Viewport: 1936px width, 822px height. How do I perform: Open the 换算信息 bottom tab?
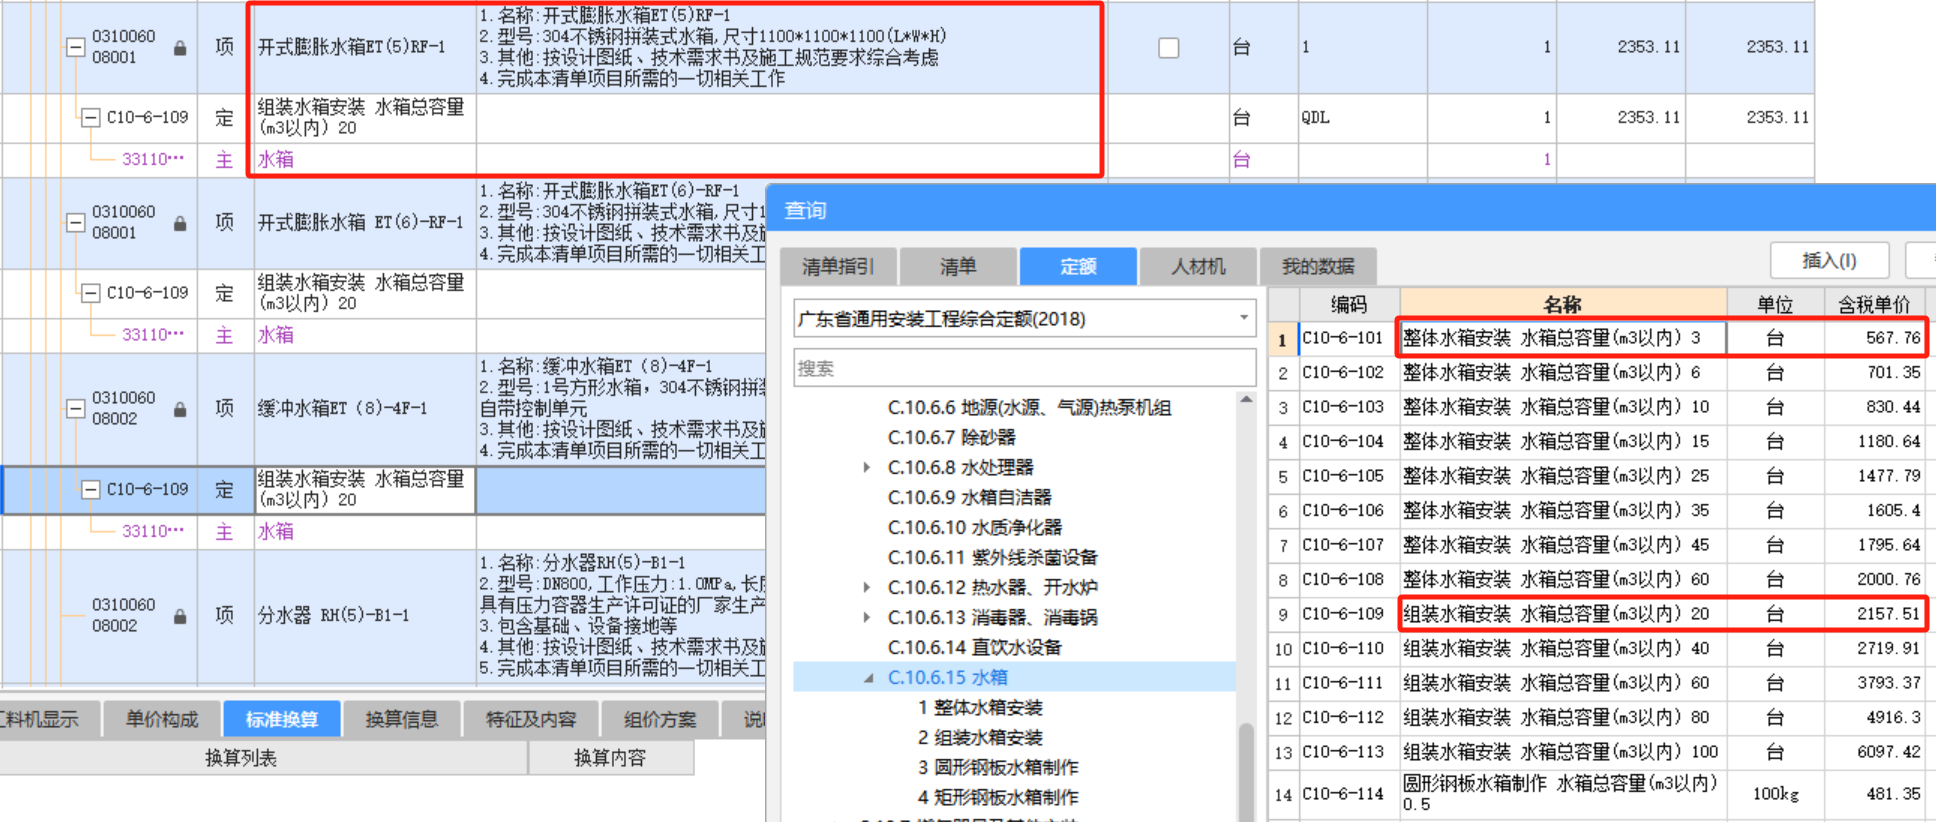(x=402, y=719)
